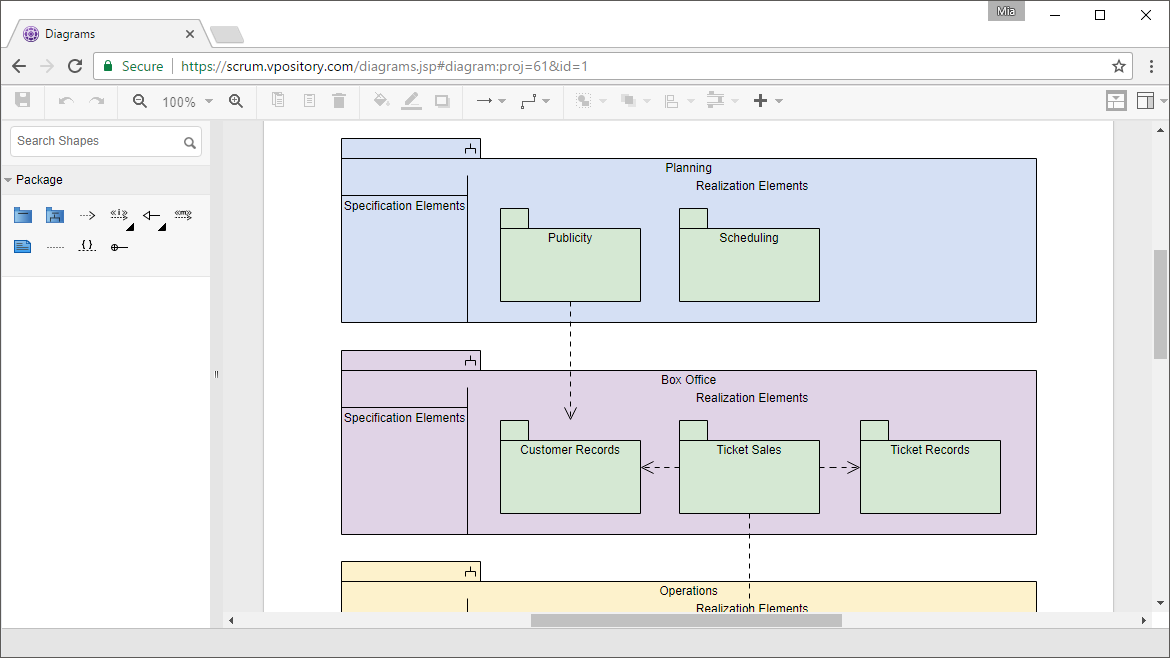Viewport: 1170px width, 658px height.
Task: Select the Ticket Sales package
Action: tap(749, 467)
